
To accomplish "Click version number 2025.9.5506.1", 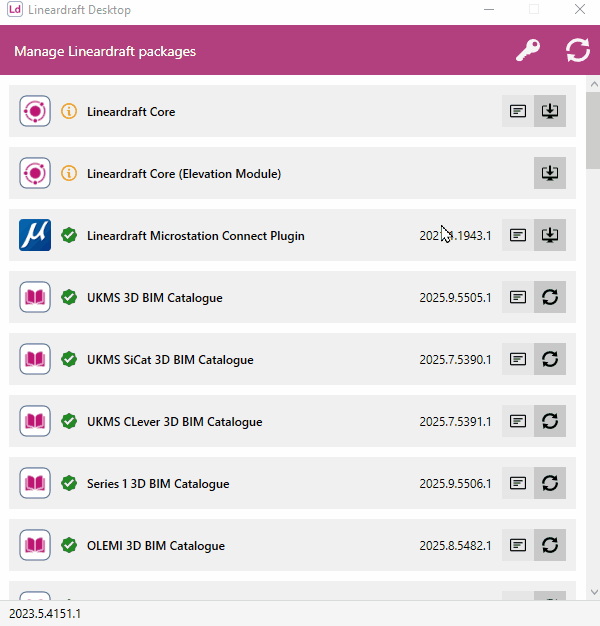I will tap(455, 484).
